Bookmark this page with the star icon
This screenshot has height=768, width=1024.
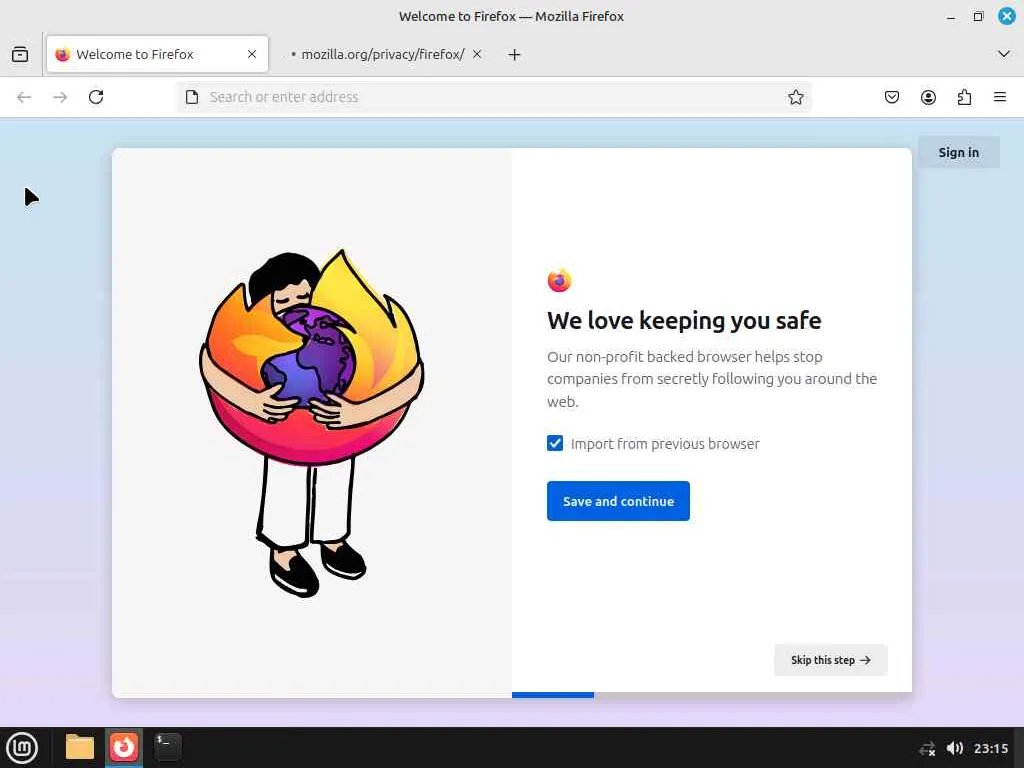(x=795, y=97)
